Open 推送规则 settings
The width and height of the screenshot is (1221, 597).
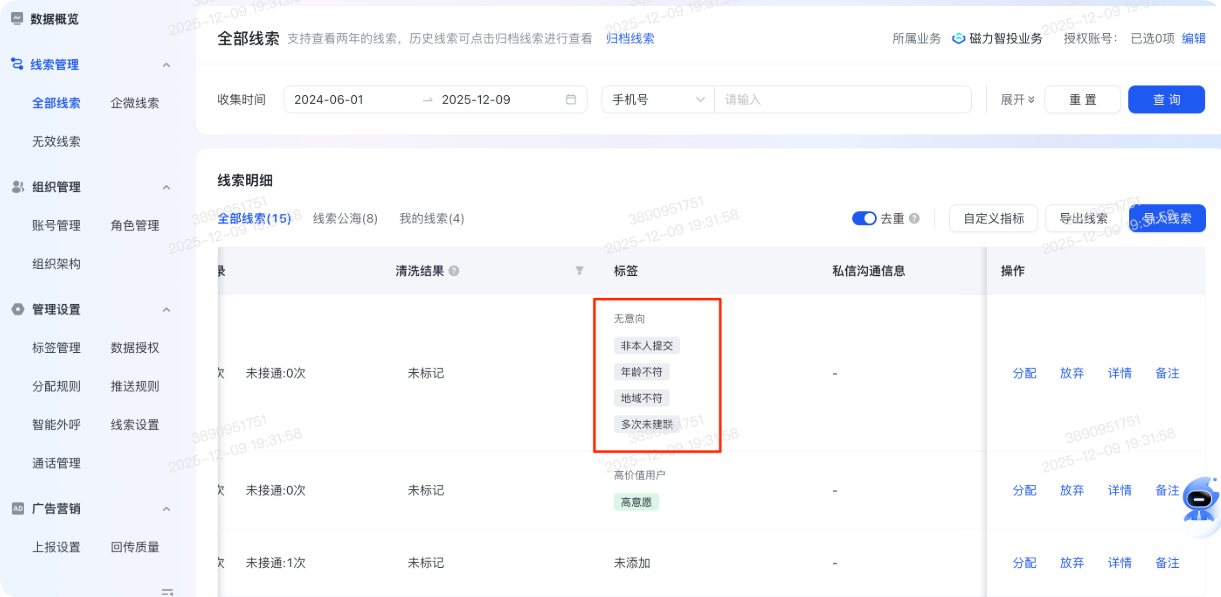(135, 386)
